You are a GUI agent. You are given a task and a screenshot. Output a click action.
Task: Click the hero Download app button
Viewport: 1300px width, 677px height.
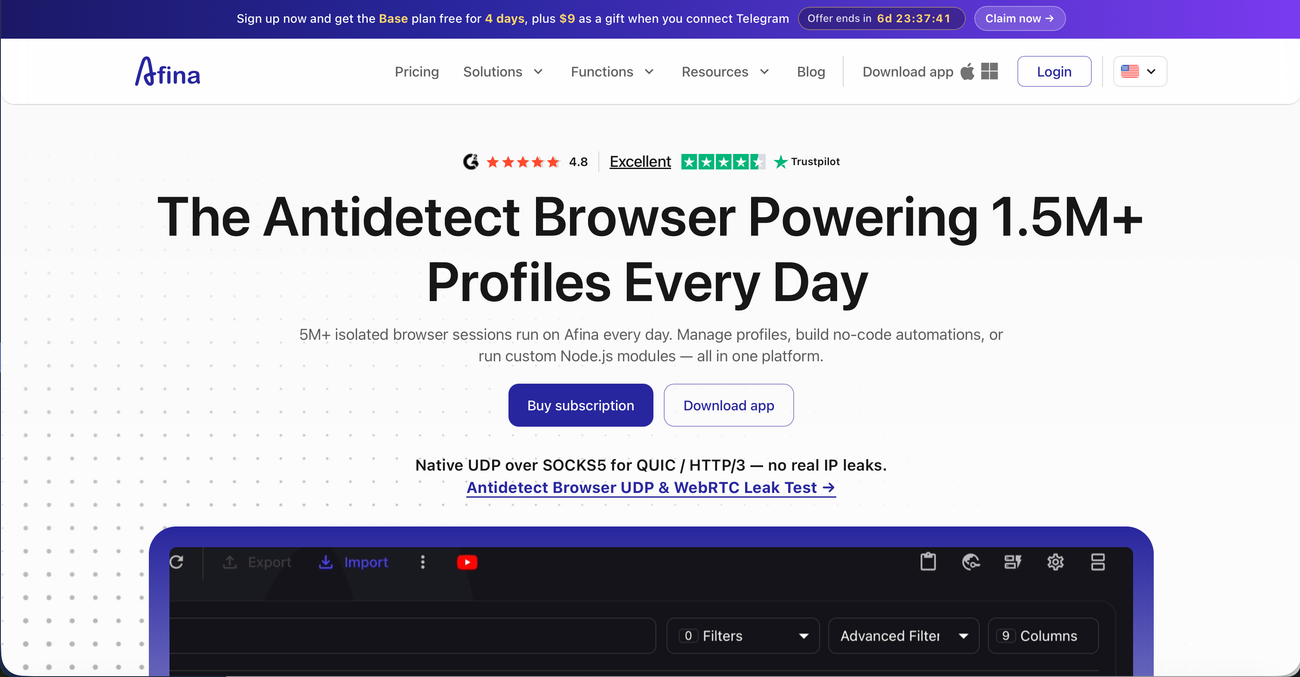pyautogui.click(x=729, y=405)
